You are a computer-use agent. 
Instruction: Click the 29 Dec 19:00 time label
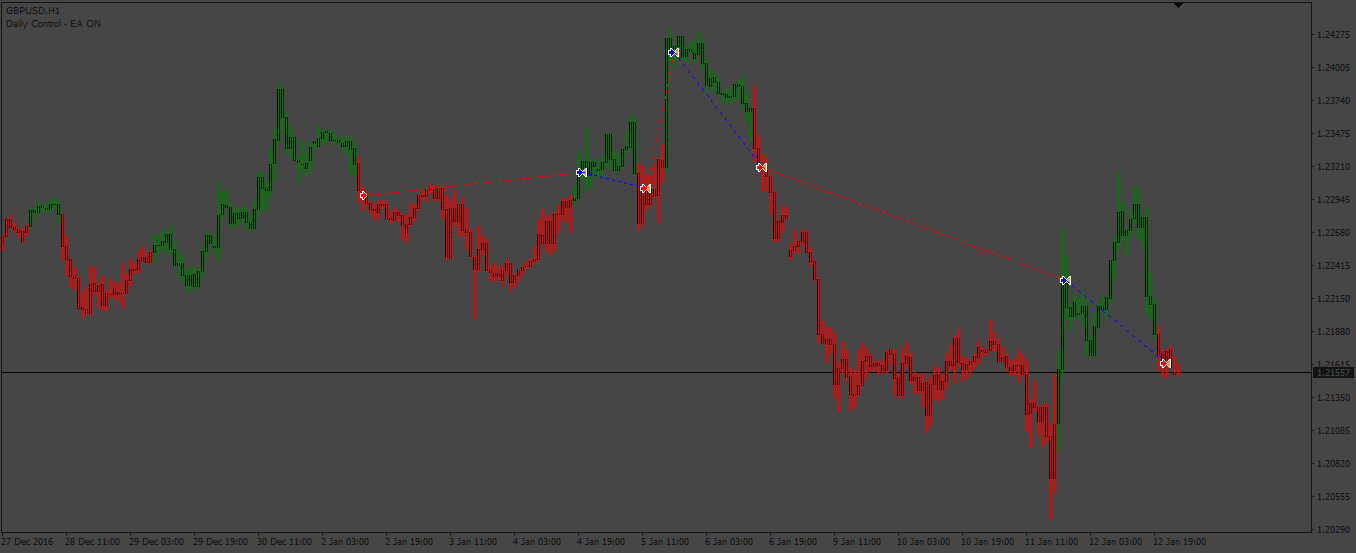[221, 542]
